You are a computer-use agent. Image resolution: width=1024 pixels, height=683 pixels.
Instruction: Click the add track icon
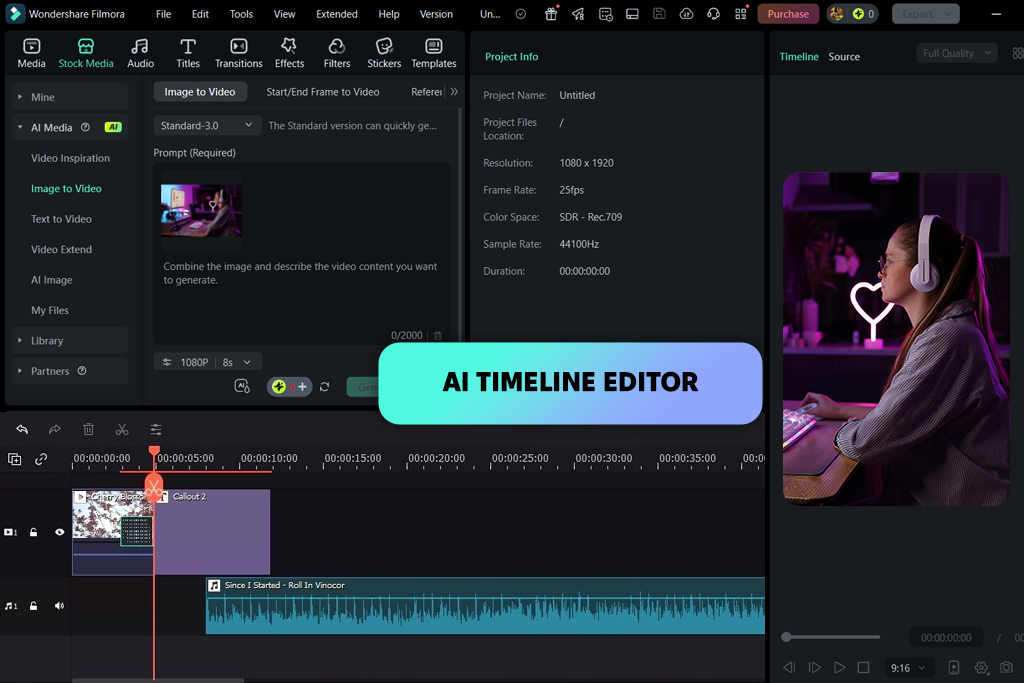[x=14, y=459]
